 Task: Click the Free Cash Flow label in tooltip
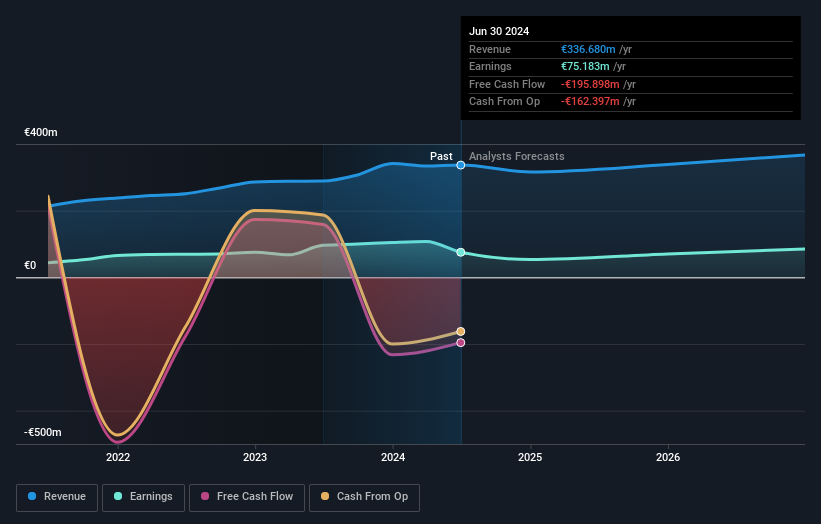click(507, 84)
